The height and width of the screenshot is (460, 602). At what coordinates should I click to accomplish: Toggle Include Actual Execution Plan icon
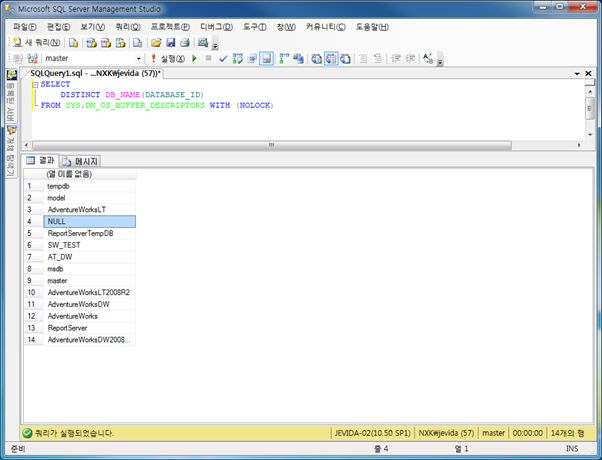(284, 58)
